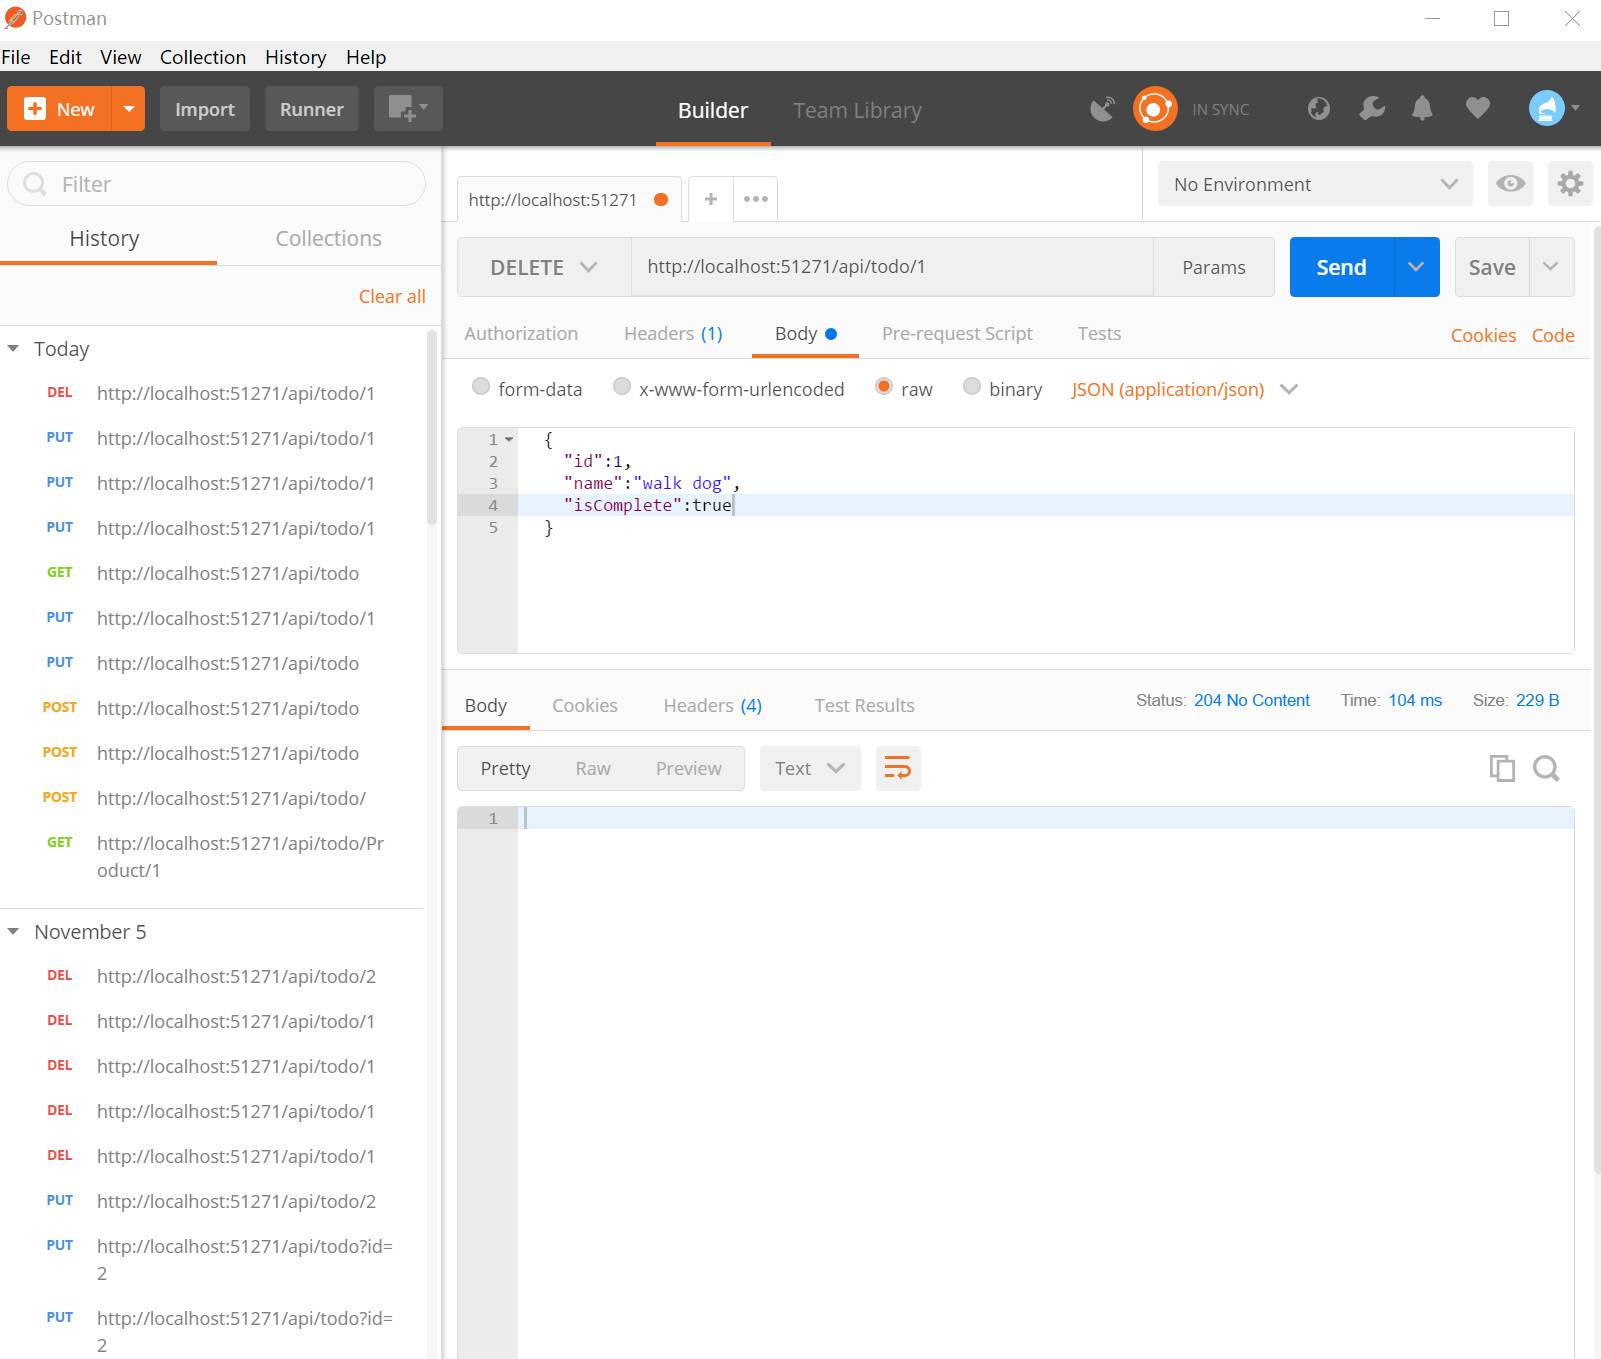Click the heart icon in header
Screen dimensions: 1601x1359
coord(1477,108)
